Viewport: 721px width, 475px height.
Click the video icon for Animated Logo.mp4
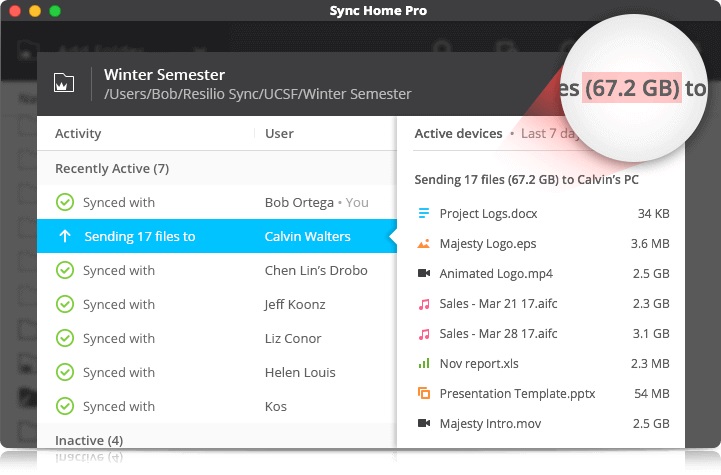423,273
